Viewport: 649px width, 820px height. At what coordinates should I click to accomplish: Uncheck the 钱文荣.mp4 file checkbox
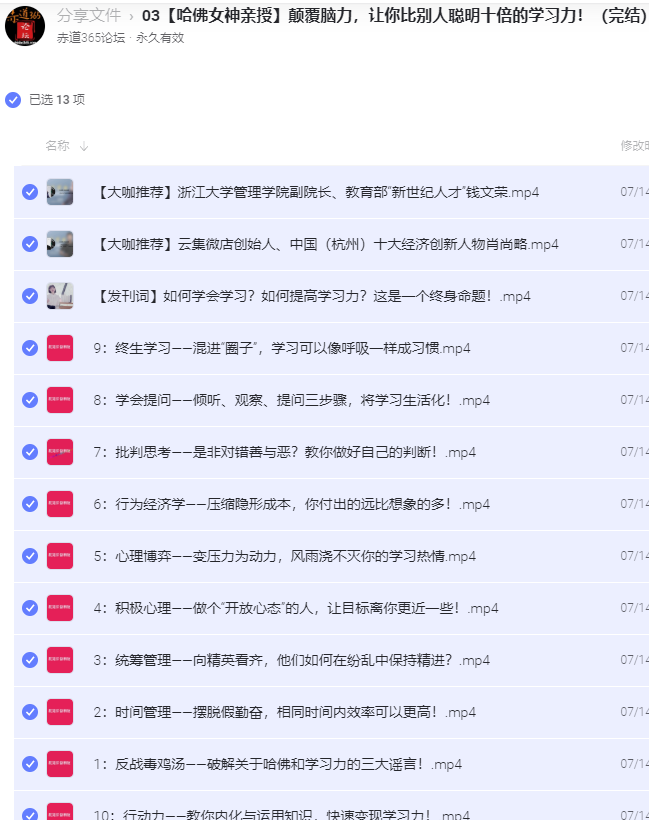pos(30,192)
